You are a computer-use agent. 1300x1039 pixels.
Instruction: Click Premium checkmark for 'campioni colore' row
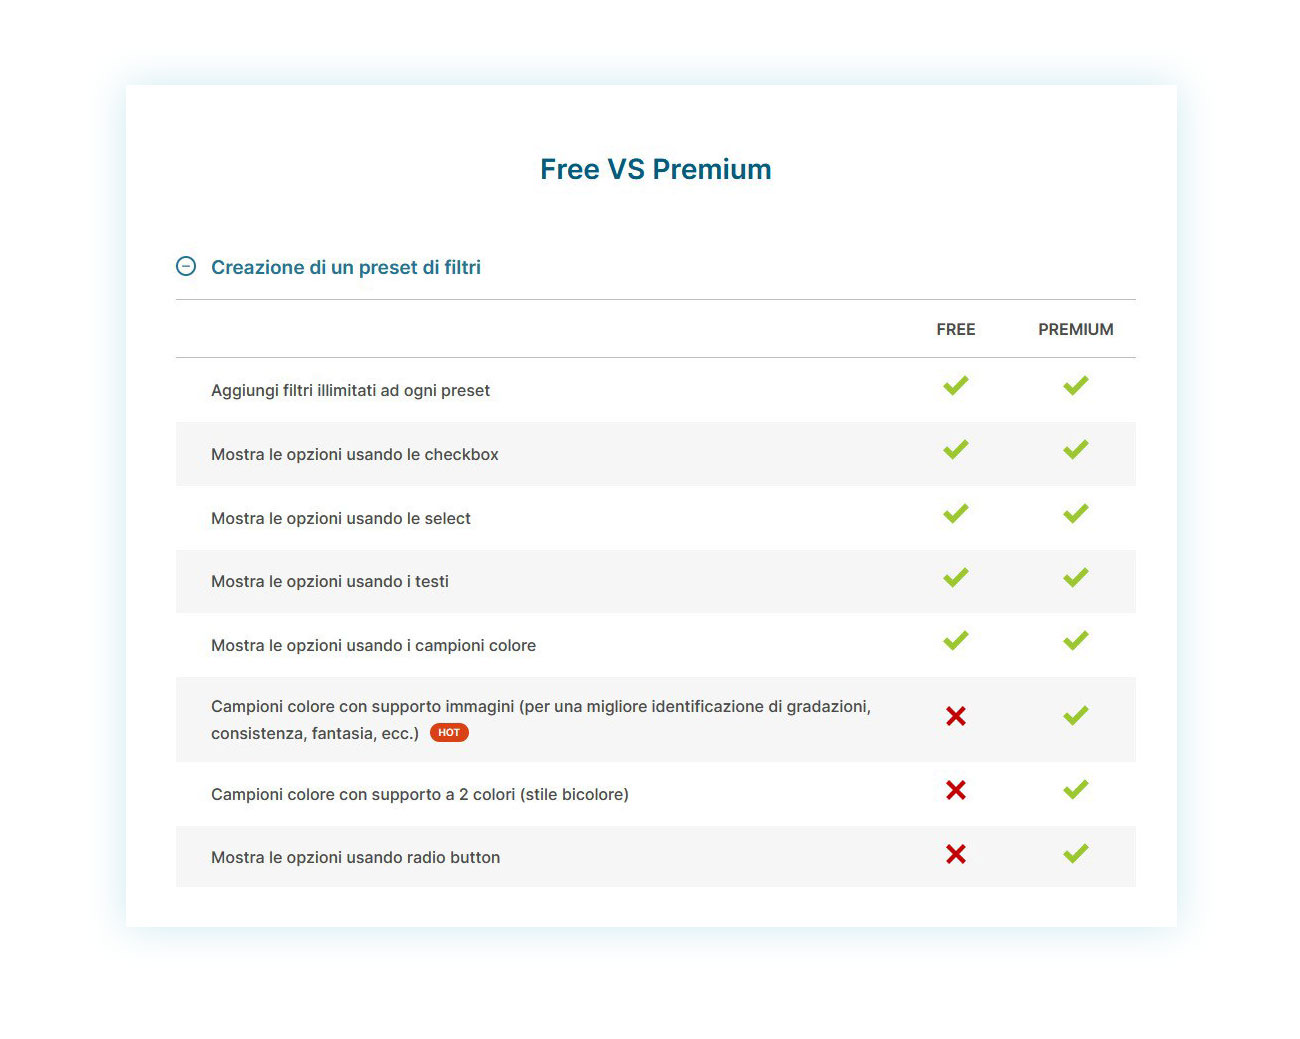pos(1076,641)
